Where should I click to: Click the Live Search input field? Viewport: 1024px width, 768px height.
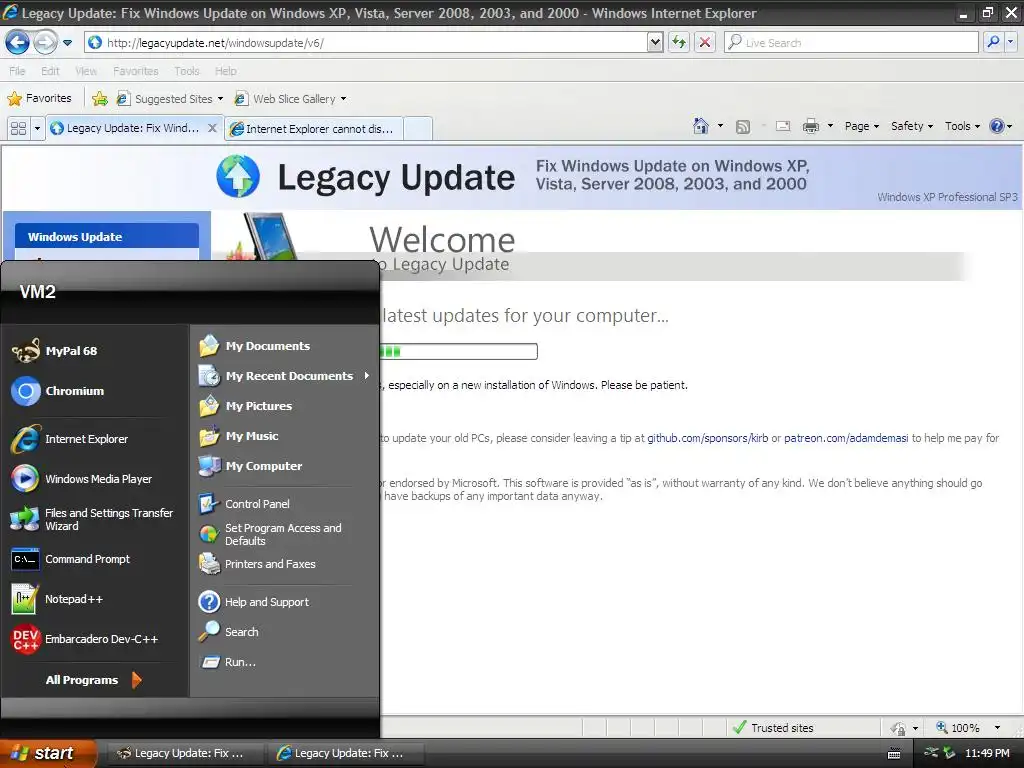point(852,42)
